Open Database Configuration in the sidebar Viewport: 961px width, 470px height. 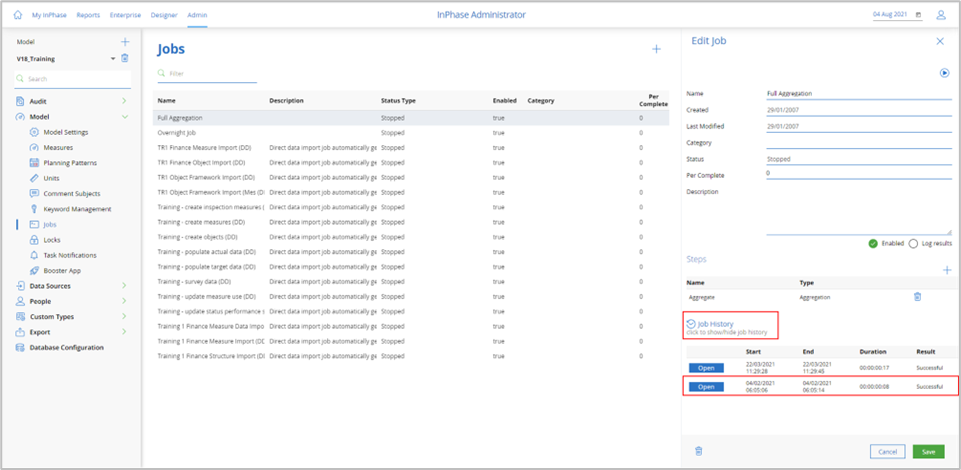point(67,347)
